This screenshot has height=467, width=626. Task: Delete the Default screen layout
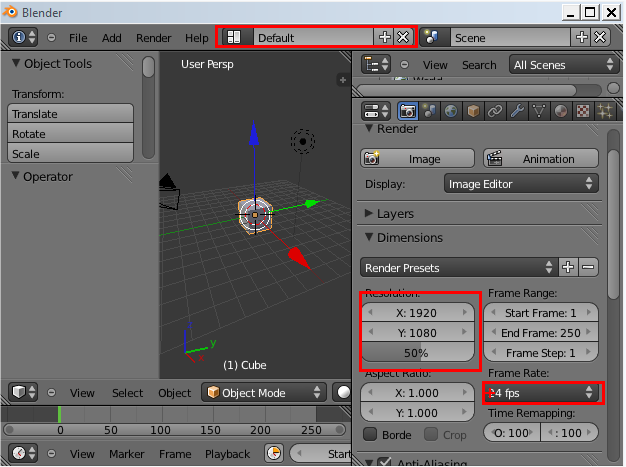[403, 38]
